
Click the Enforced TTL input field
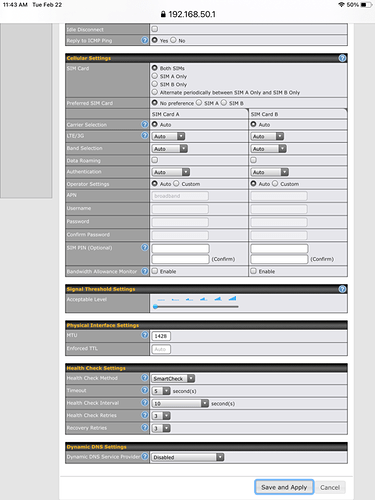[x=161, y=349]
